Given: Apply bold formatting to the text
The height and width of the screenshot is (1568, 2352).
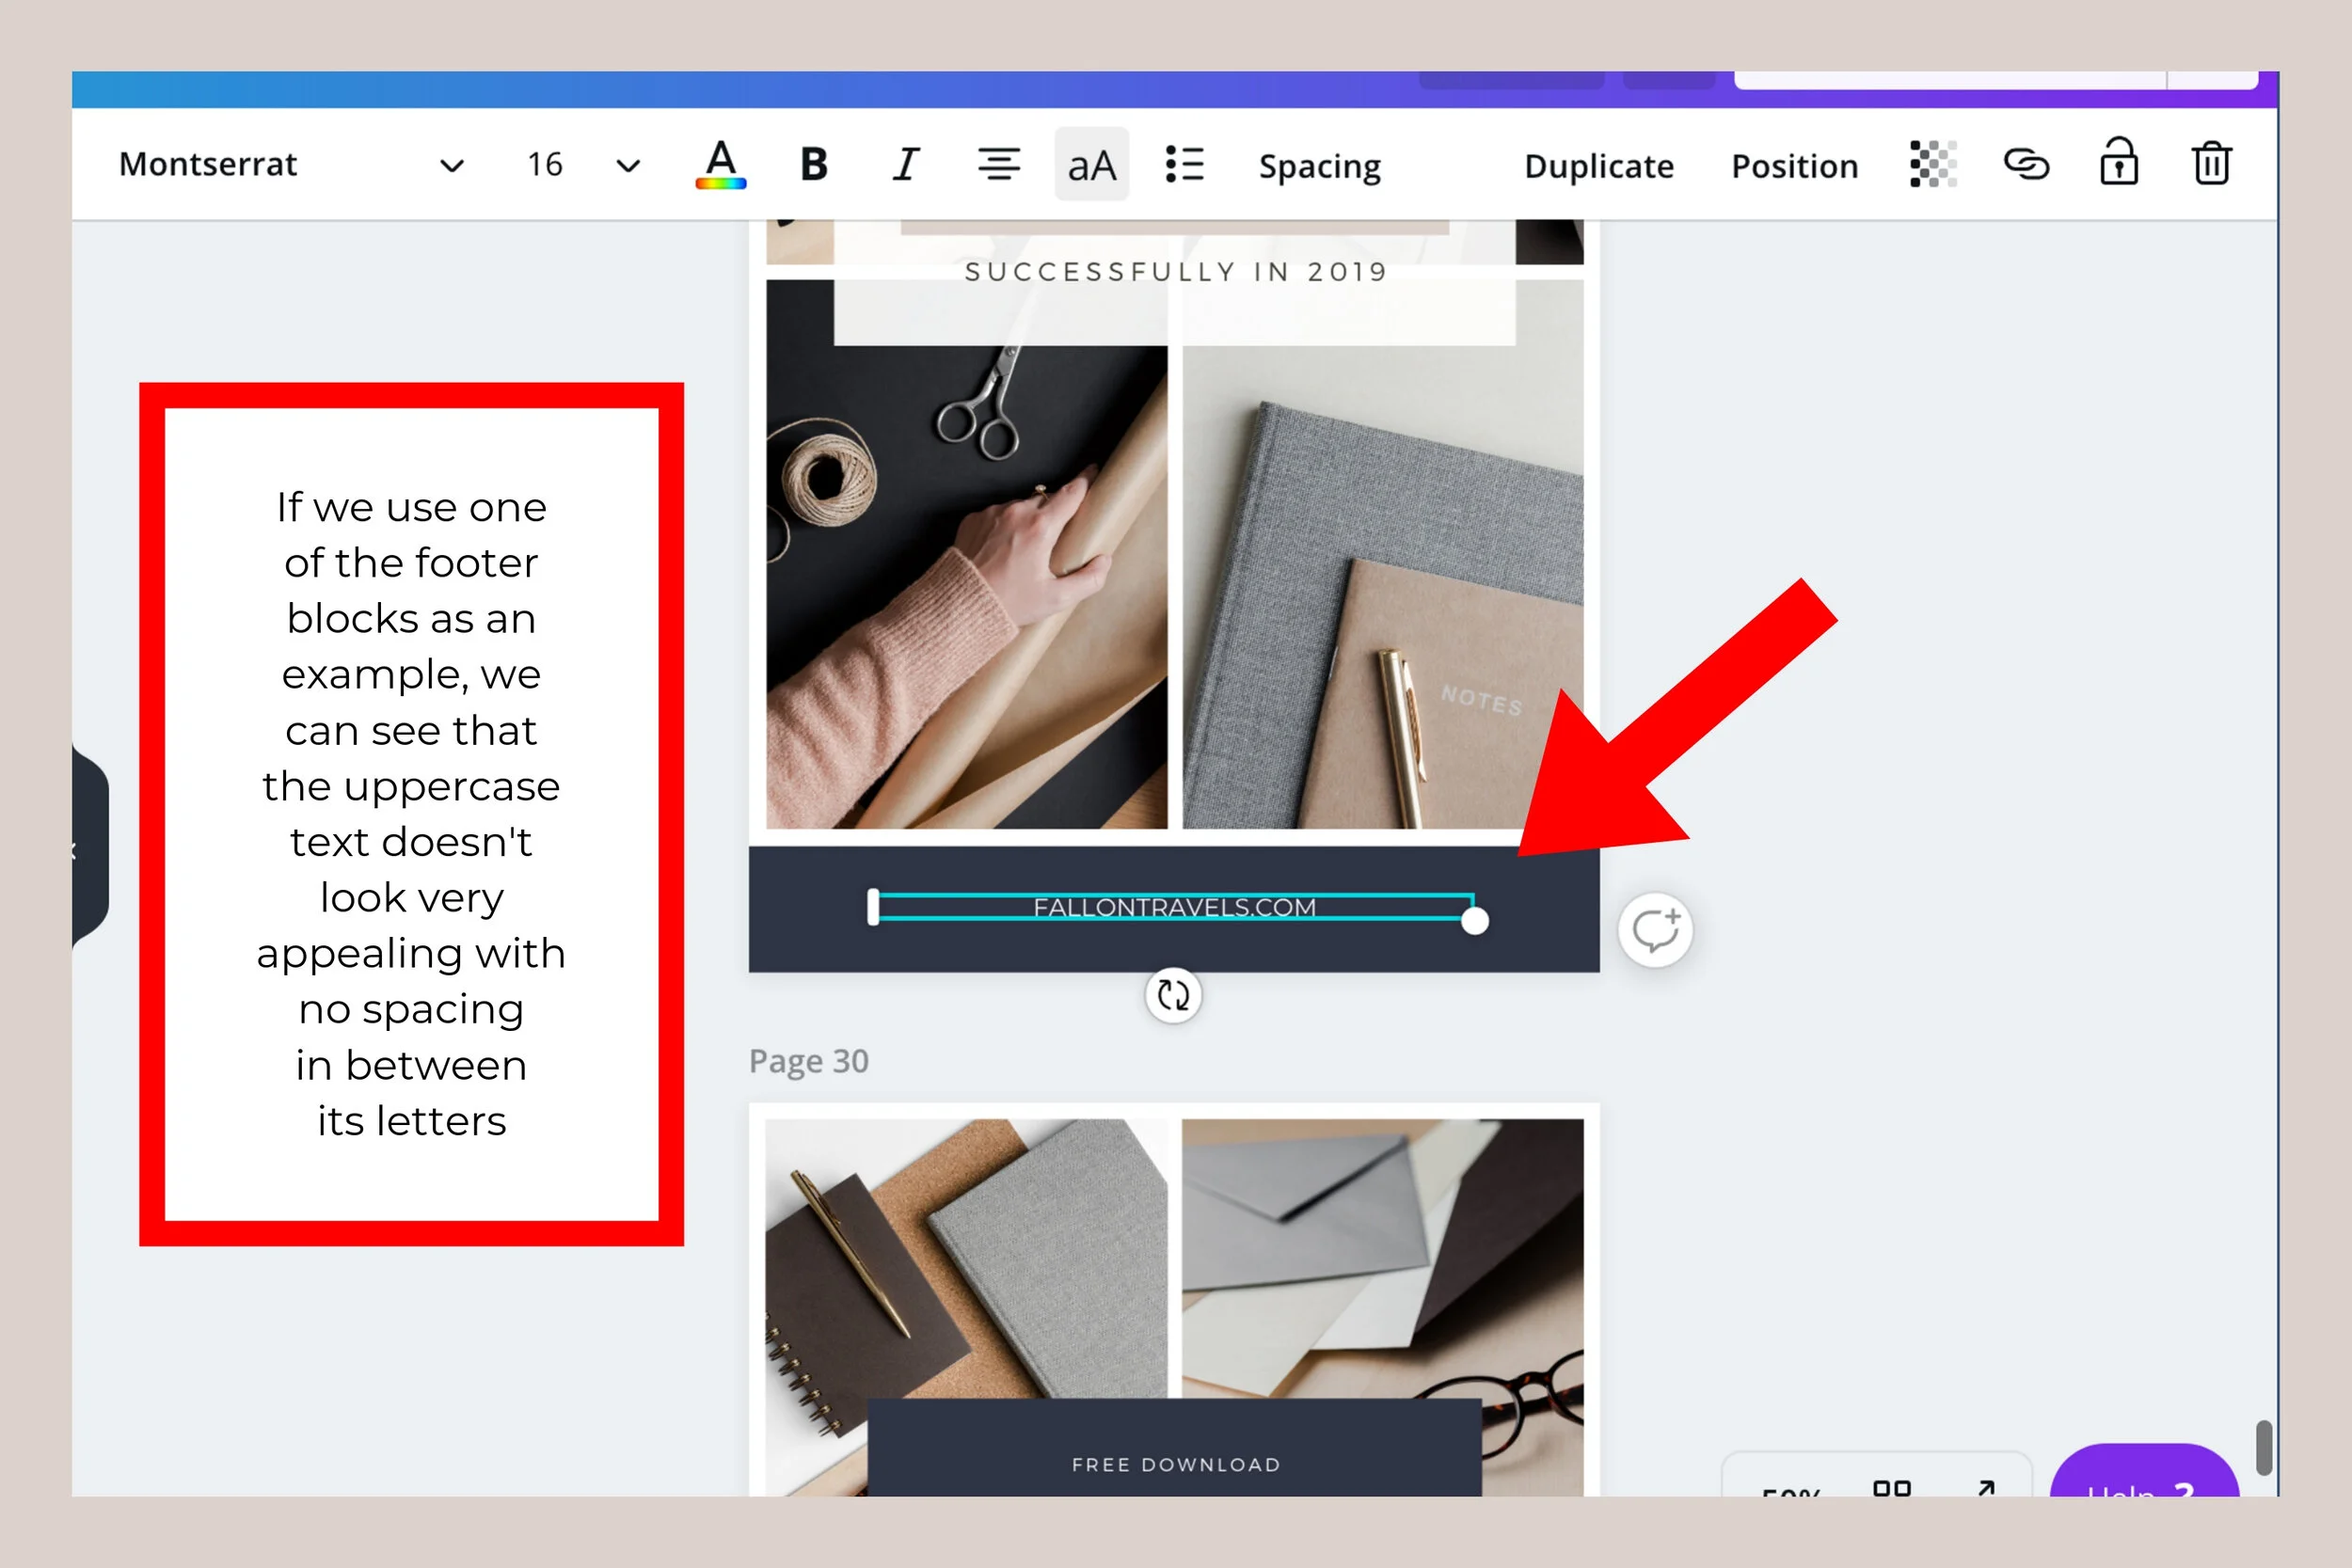Looking at the screenshot, I should (x=813, y=165).
